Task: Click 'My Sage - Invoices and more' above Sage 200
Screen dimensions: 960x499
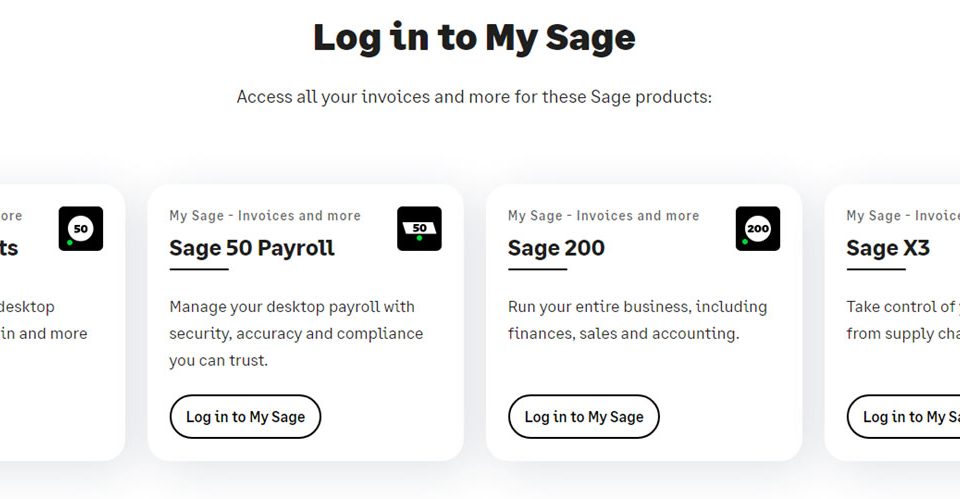Action: pyautogui.click(x=604, y=216)
